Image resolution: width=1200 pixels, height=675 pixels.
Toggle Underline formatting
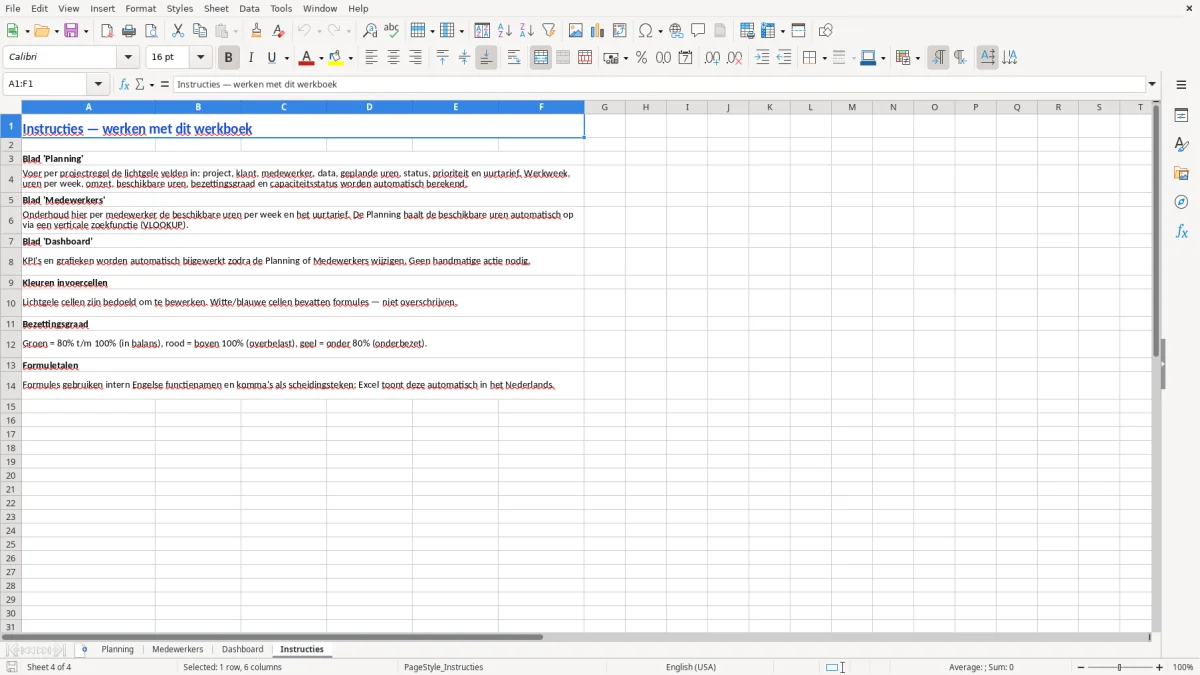(x=272, y=58)
